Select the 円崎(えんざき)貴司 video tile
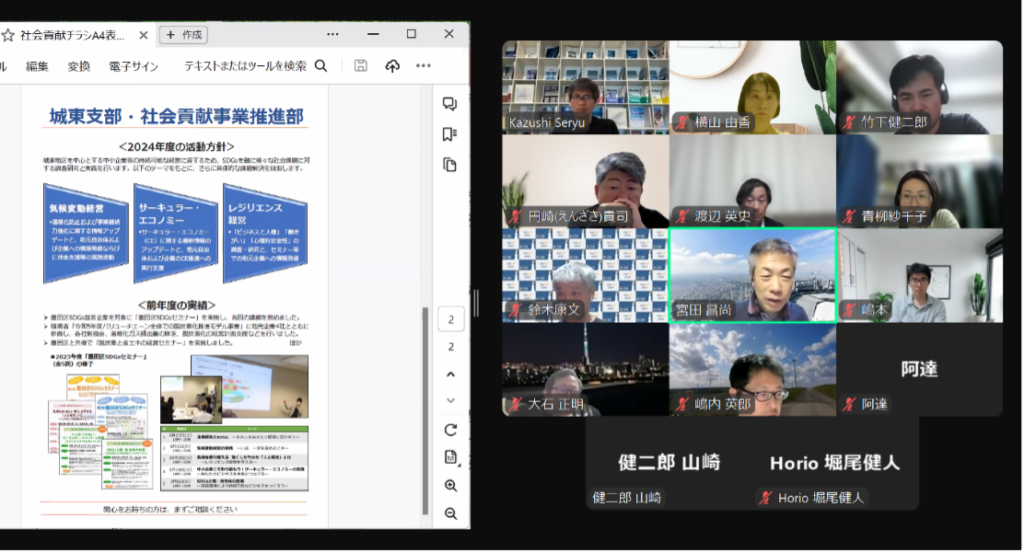Screen dimensions: 1024x553 pyautogui.click(x=586, y=182)
